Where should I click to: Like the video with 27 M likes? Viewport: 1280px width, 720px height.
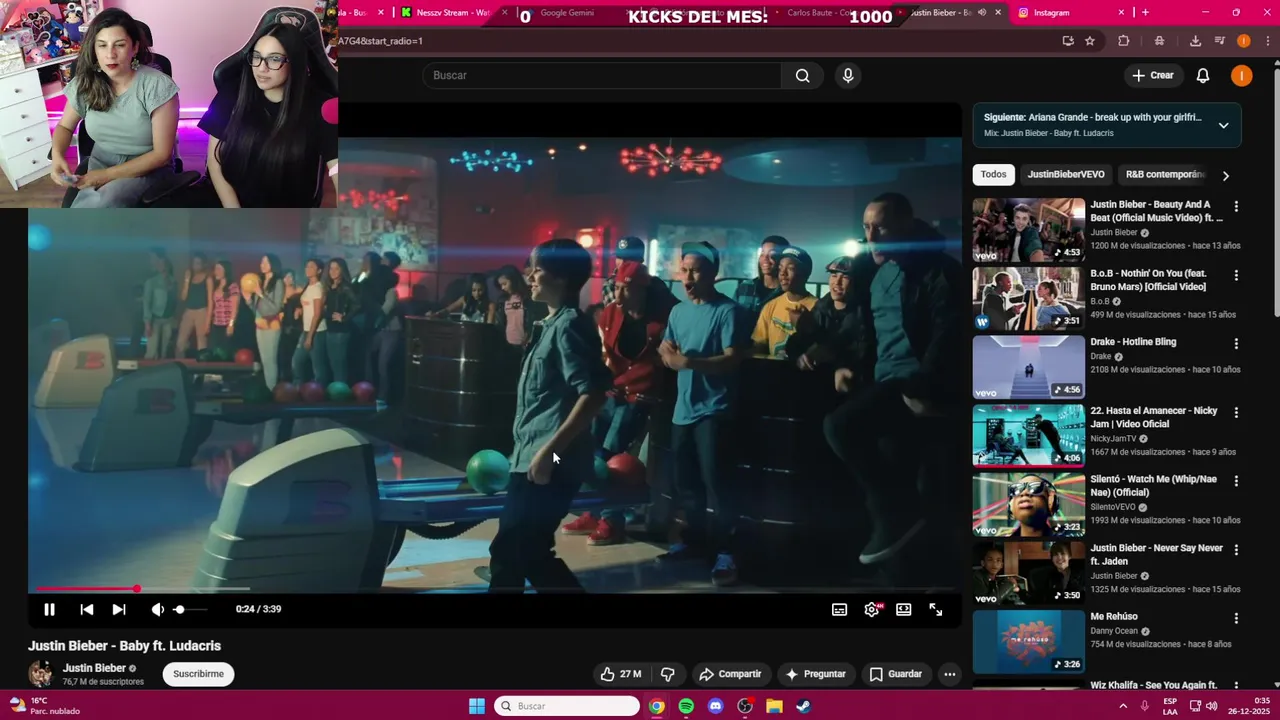click(x=620, y=674)
